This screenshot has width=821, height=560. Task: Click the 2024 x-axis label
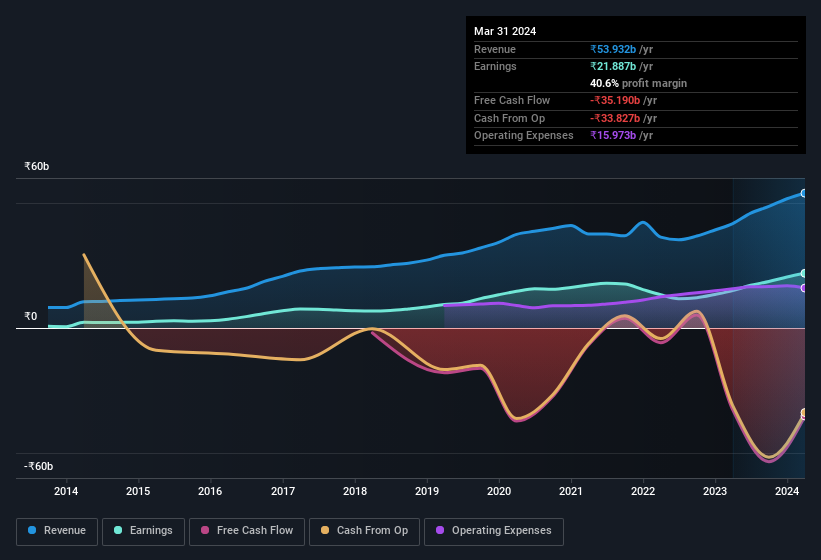point(787,491)
